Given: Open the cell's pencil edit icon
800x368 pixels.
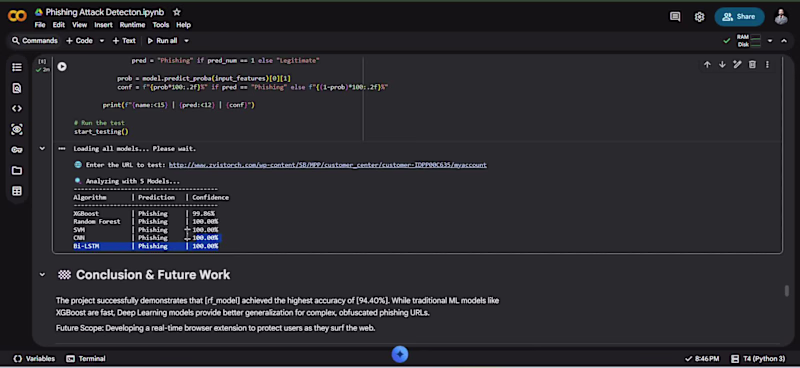Looking at the screenshot, I should (737, 65).
